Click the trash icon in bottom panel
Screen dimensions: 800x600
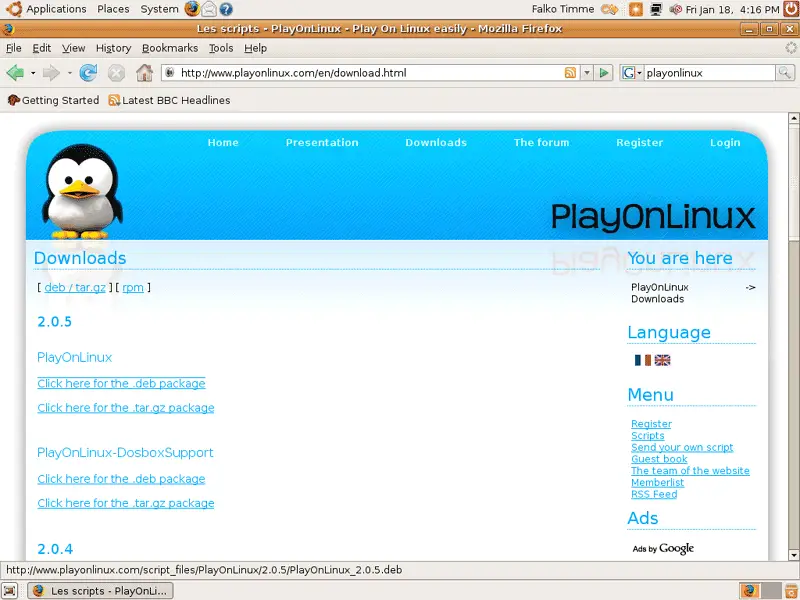791,590
